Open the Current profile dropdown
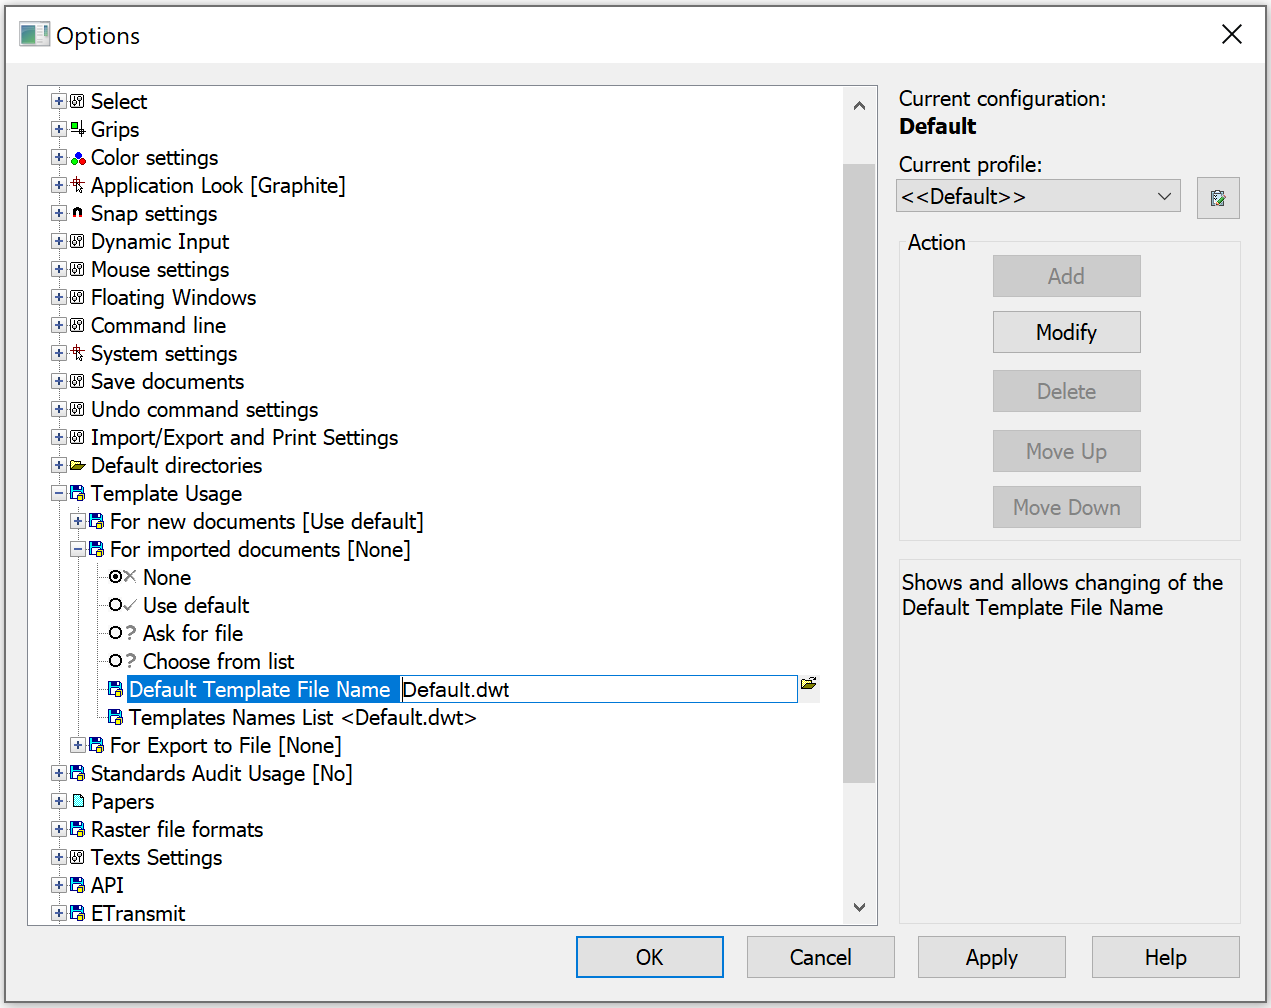The height and width of the screenshot is (1008, 1271). coord(1038,197)
